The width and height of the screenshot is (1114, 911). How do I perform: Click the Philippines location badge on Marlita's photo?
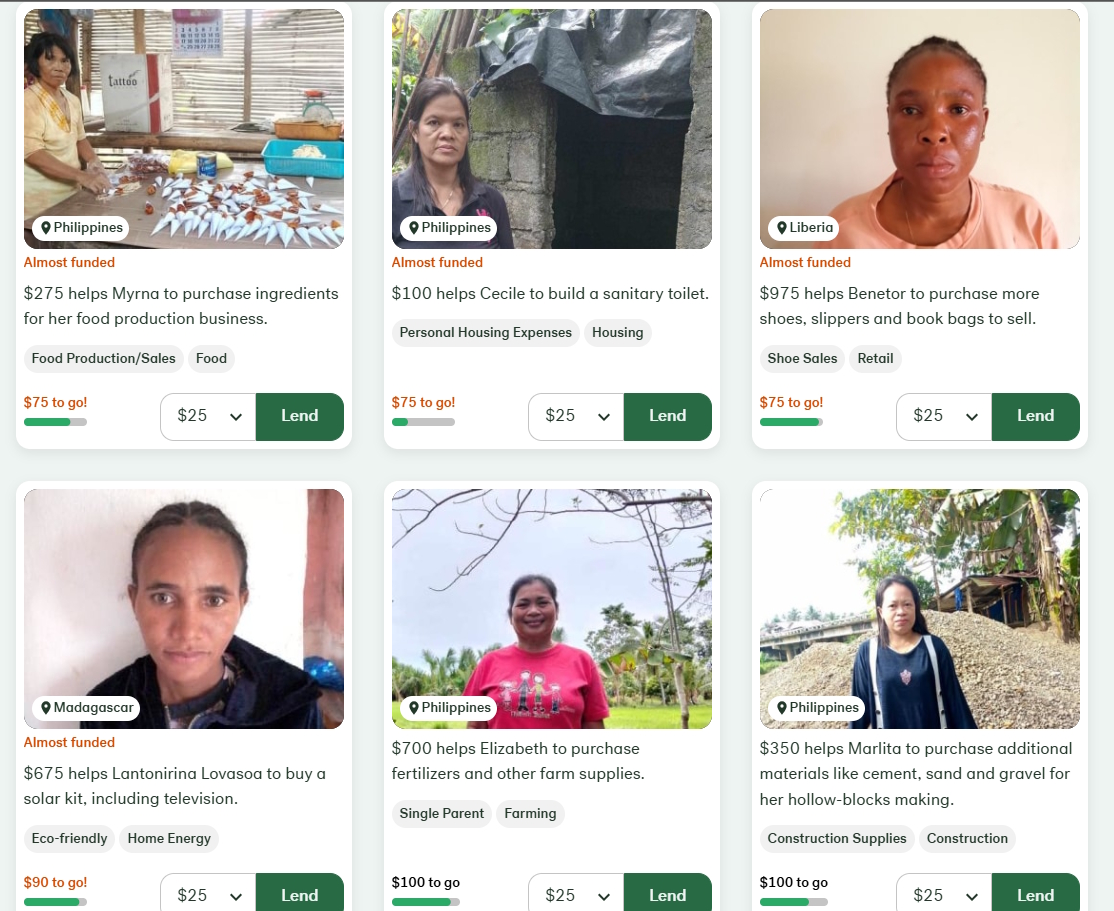(816, 708)
